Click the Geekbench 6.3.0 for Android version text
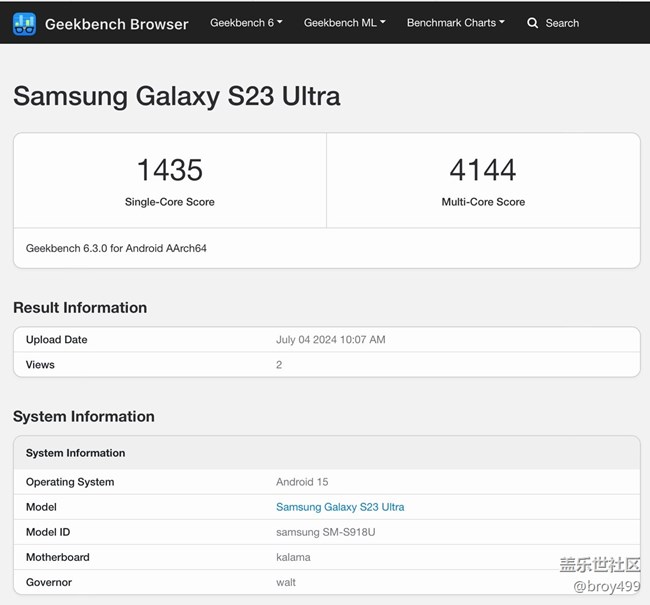The height and width of the screenshot is (605, 650). pos(116,248)
